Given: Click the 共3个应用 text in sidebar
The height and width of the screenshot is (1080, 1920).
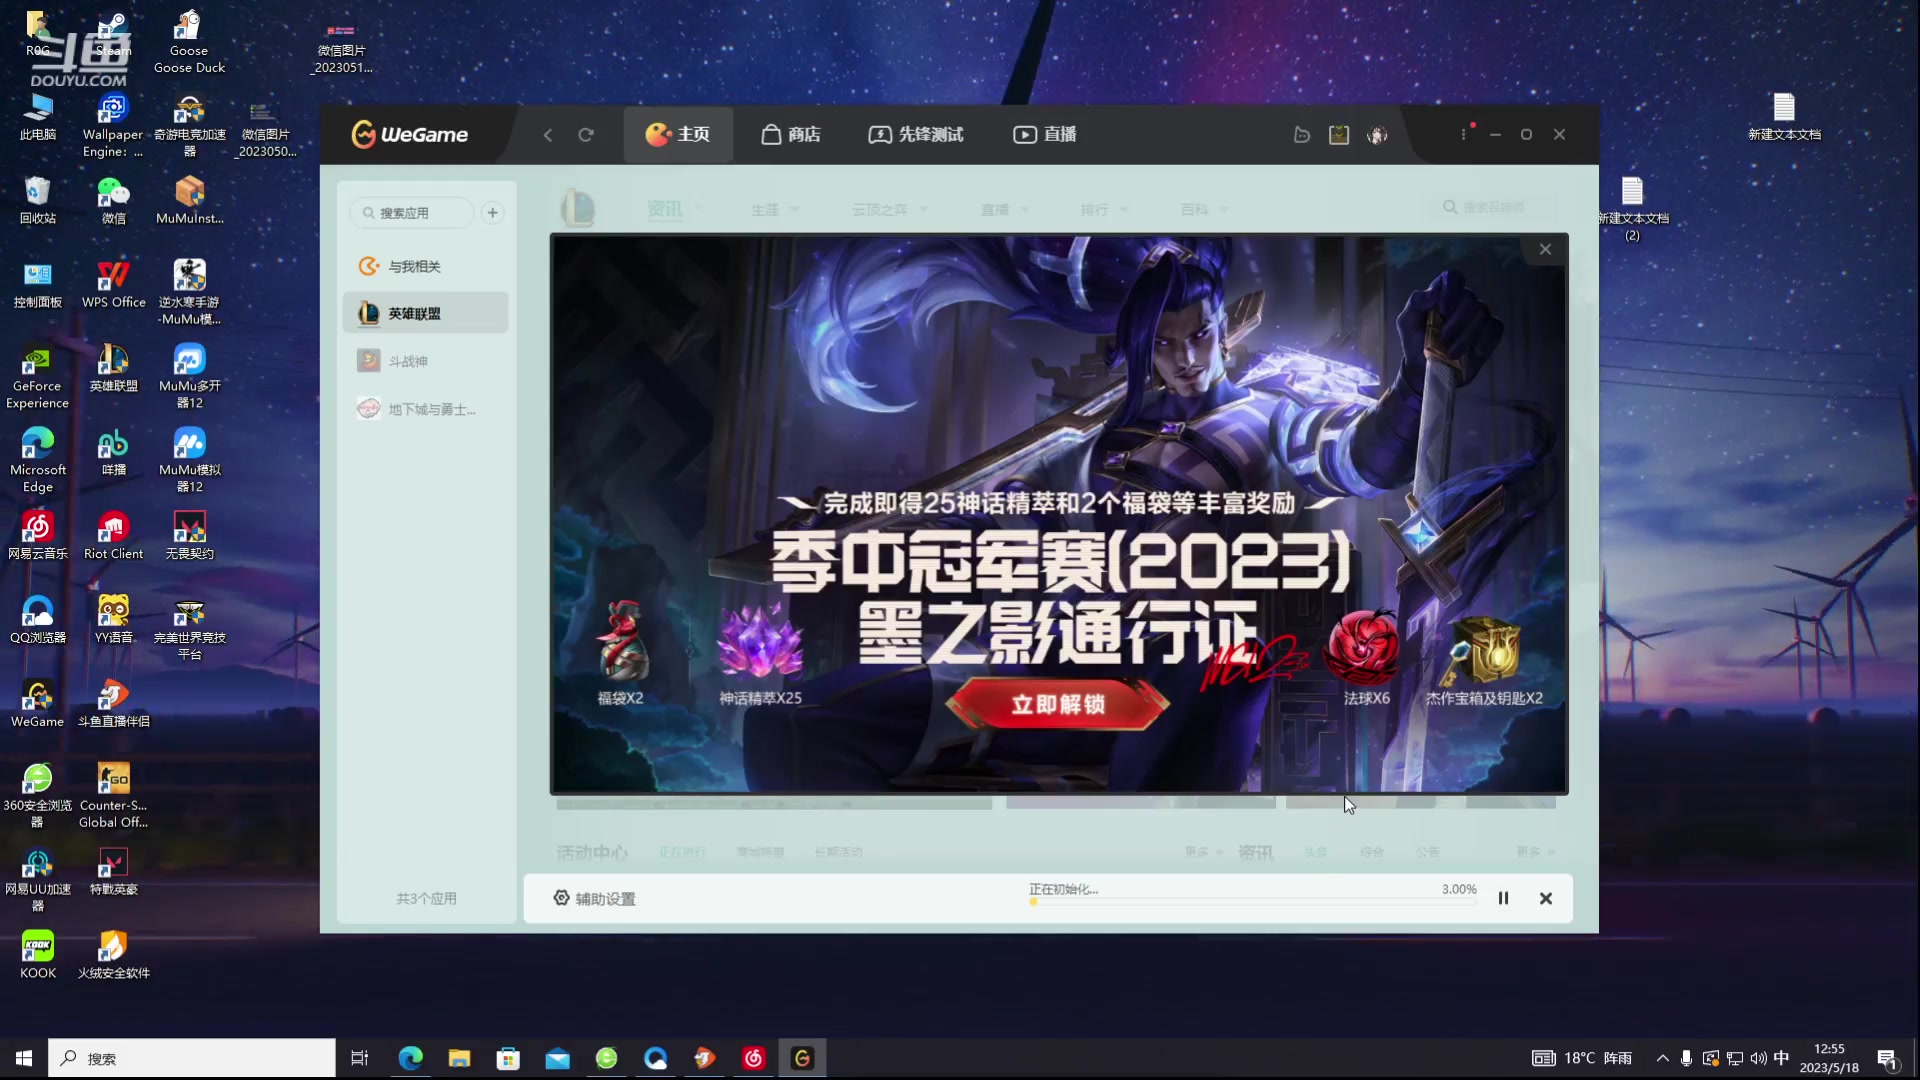Looking at the screenshot, I should coord(426,898).
